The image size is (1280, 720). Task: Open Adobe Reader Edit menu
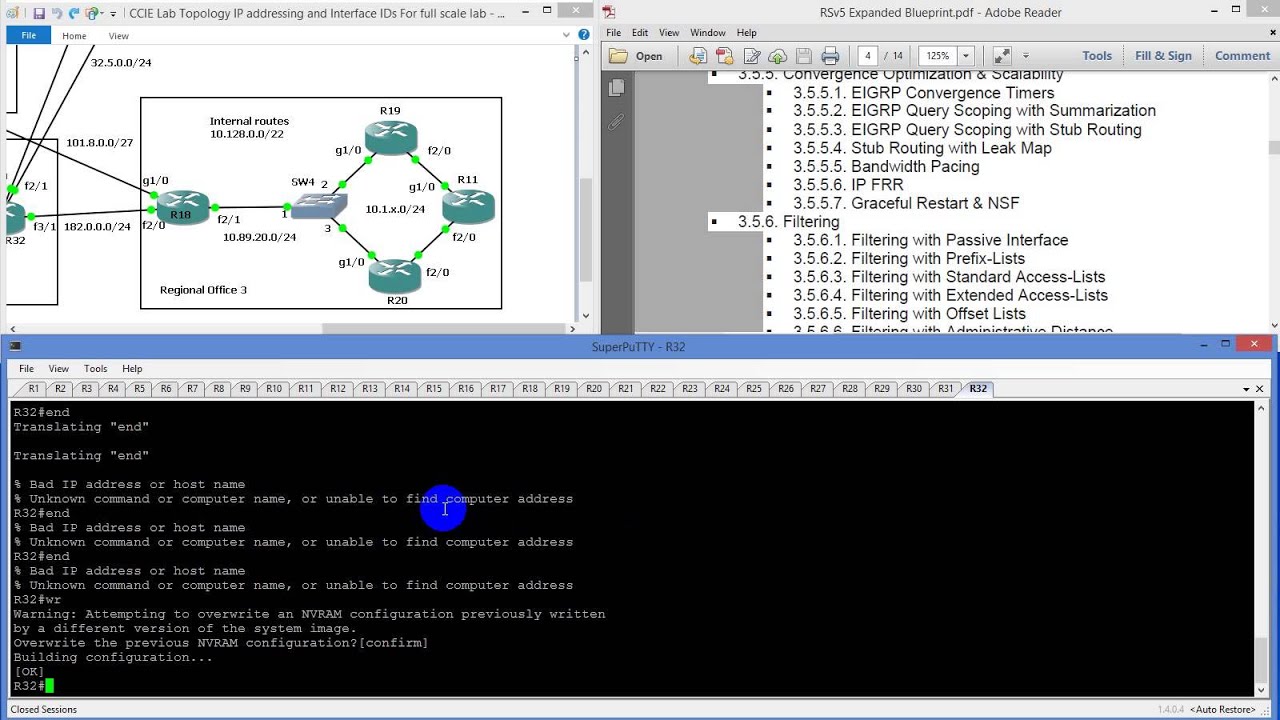pos(640,33)
